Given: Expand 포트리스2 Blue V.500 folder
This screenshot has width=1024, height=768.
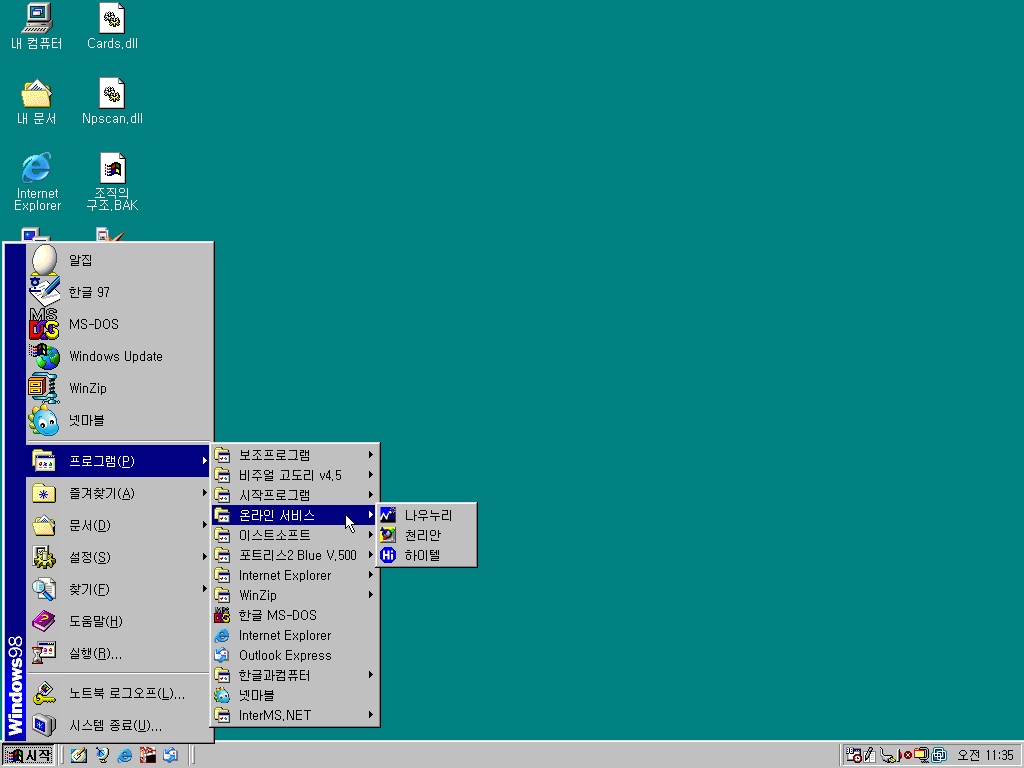Looking at the screenshot, I should point(295,555).
